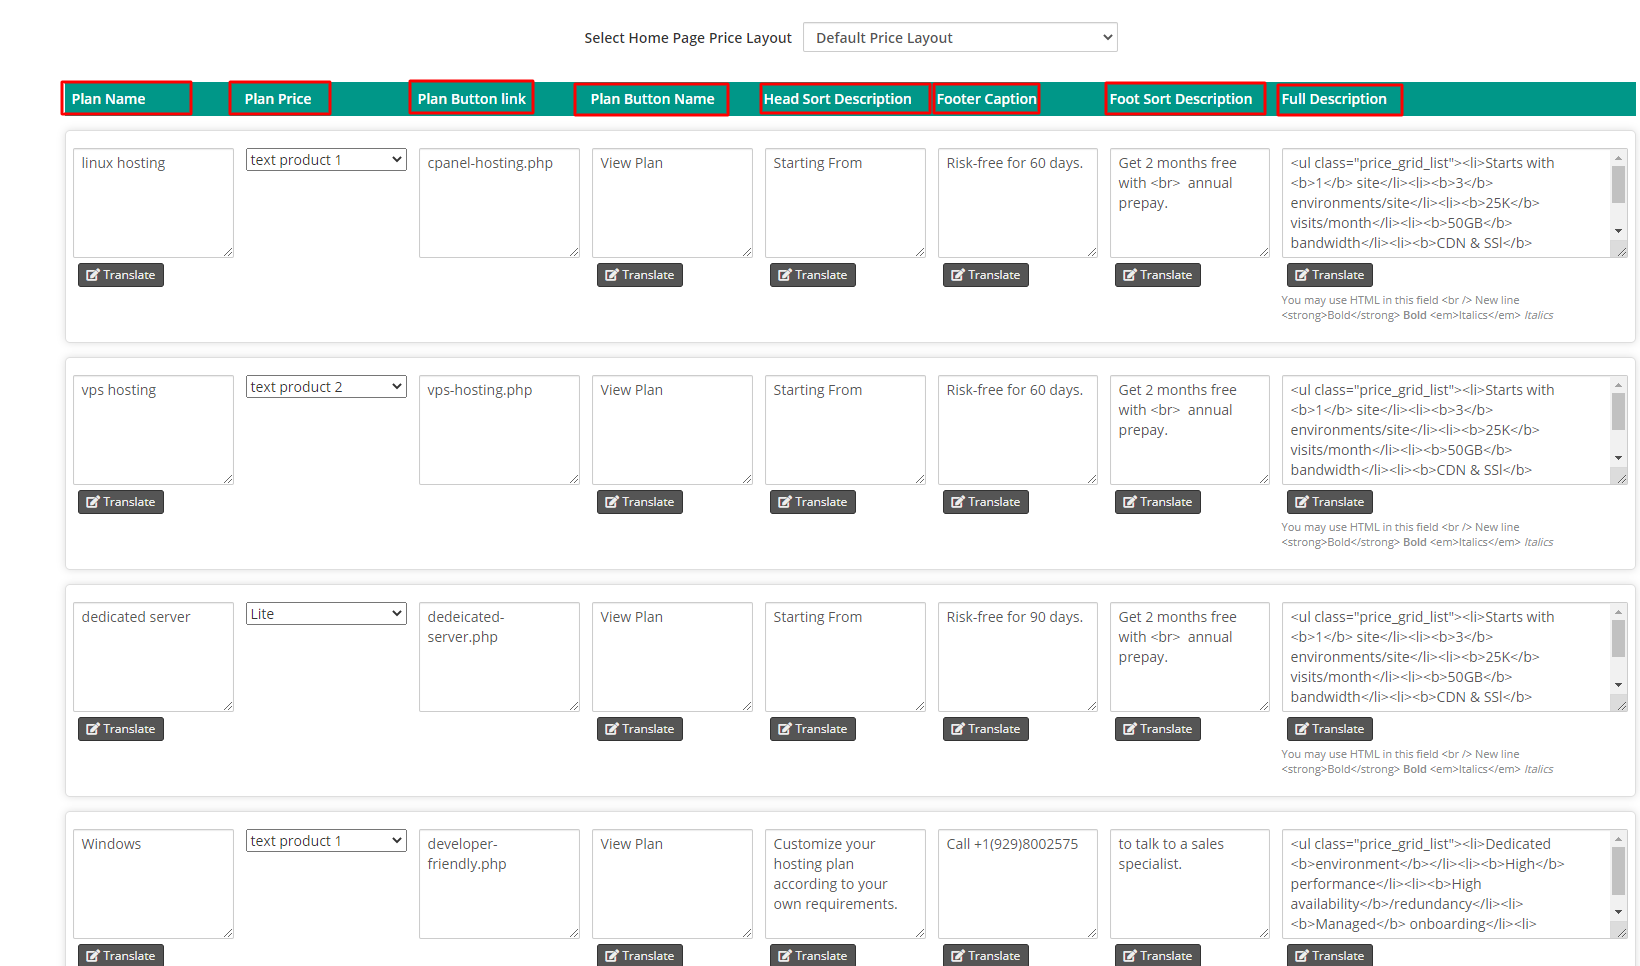This screenshot has height=966, width=1640.
Task: Open the Home Page Price Layout dropdown
Action: click(959, 38)
